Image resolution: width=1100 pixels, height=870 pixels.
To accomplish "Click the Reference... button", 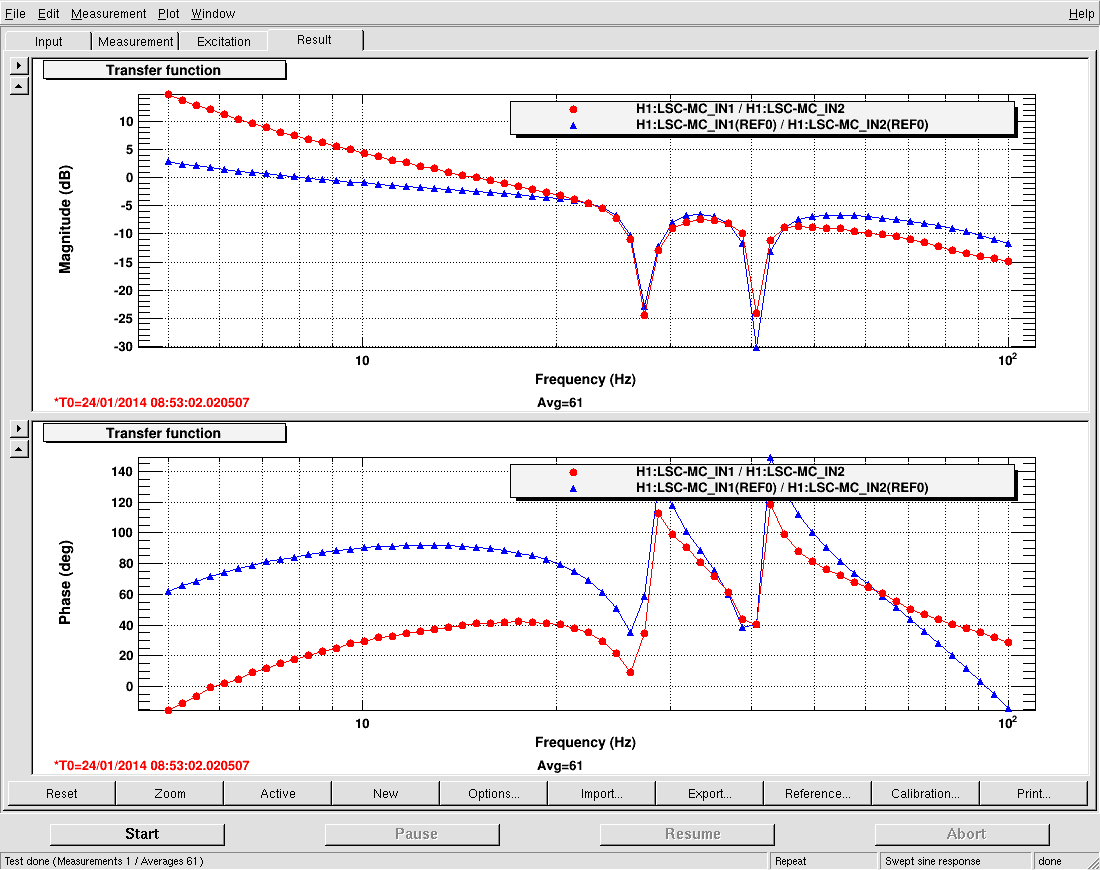I will [817, 793].
